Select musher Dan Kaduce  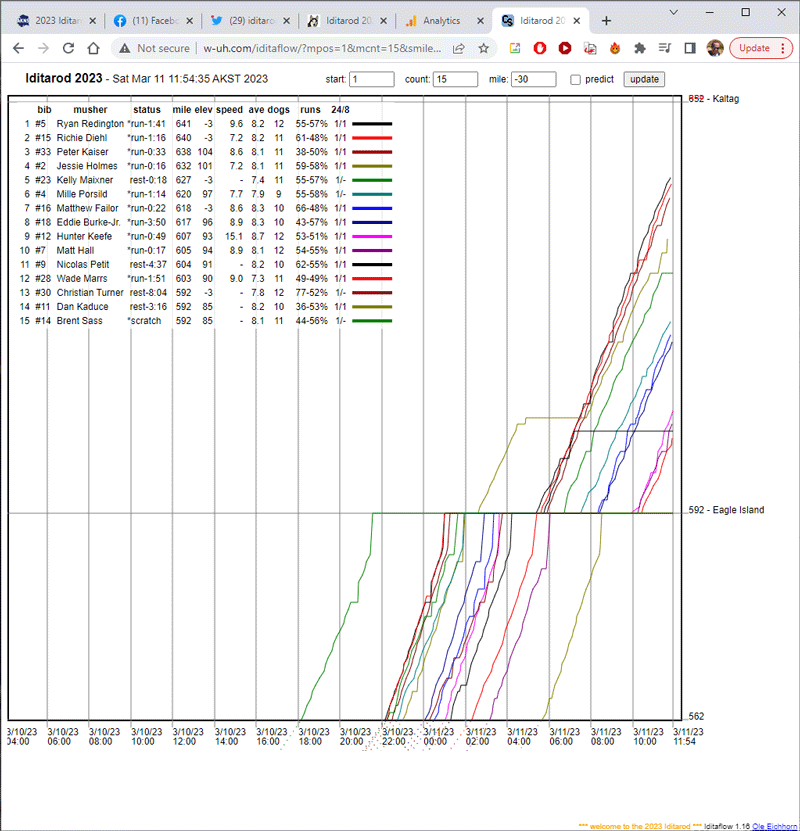click(82, 307)
